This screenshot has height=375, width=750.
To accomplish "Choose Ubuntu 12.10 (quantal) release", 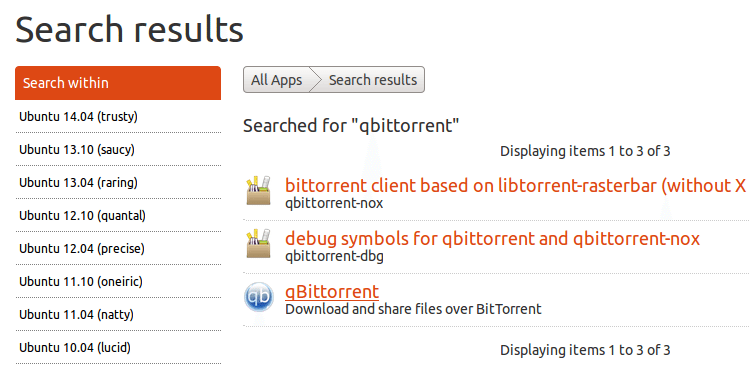I will 118,215.
